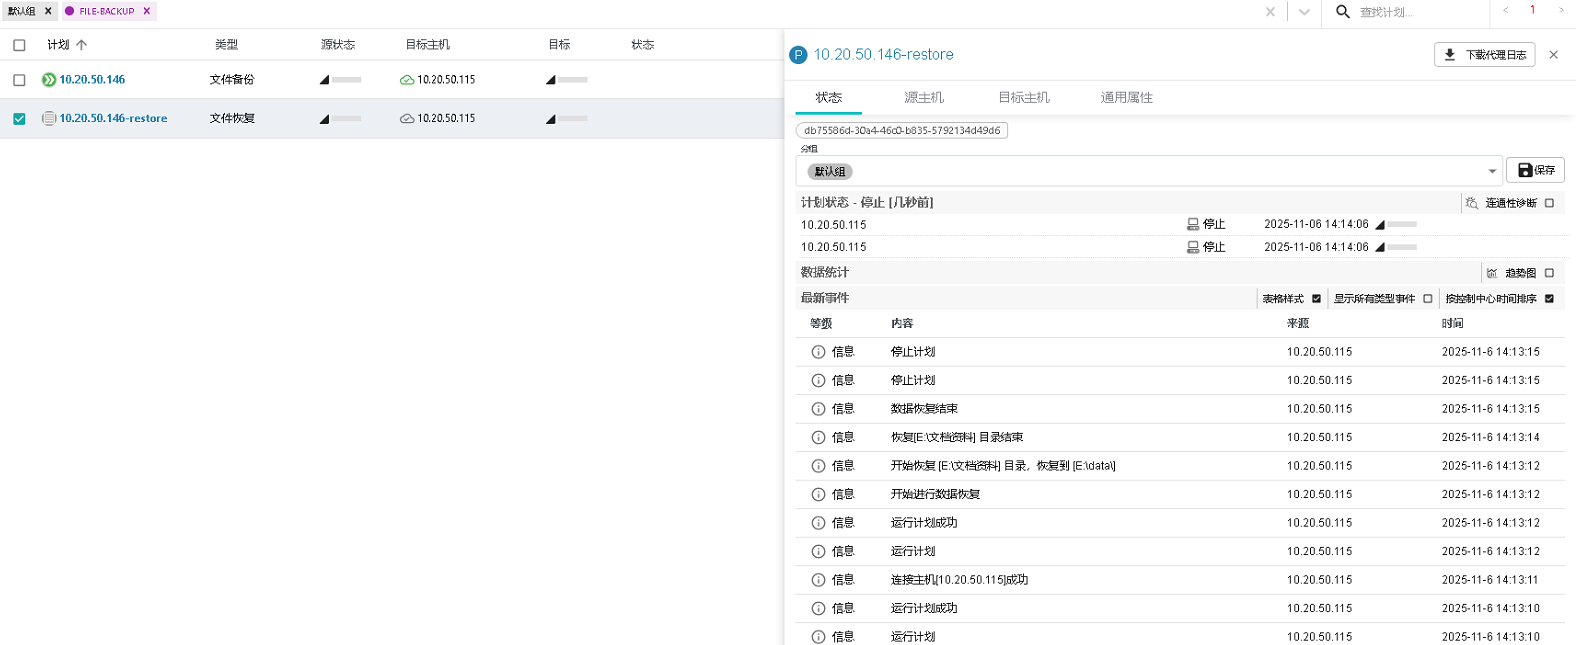Screen dimensions: 1576x645
Task: Click the info icon of the first event
Action: [x=818, y=352]
